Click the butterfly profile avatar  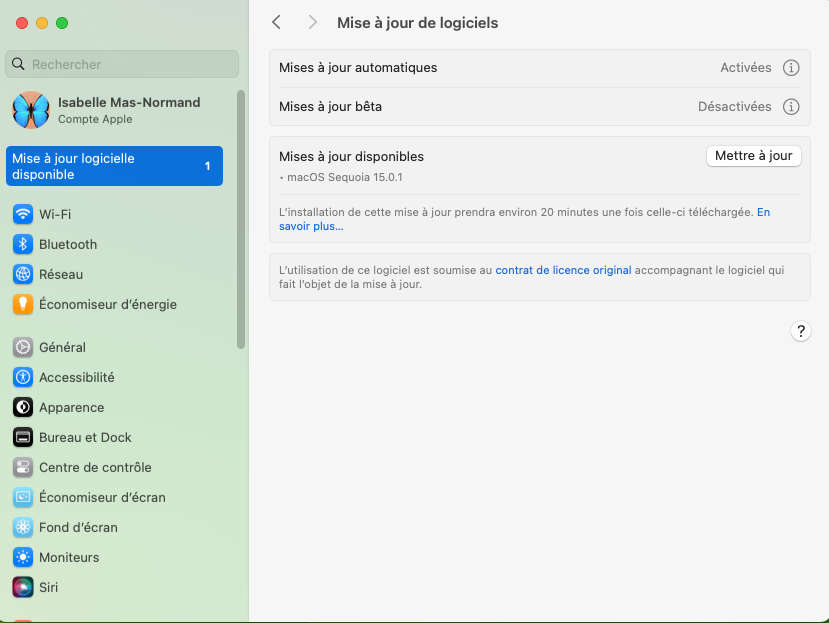point(31,110)
